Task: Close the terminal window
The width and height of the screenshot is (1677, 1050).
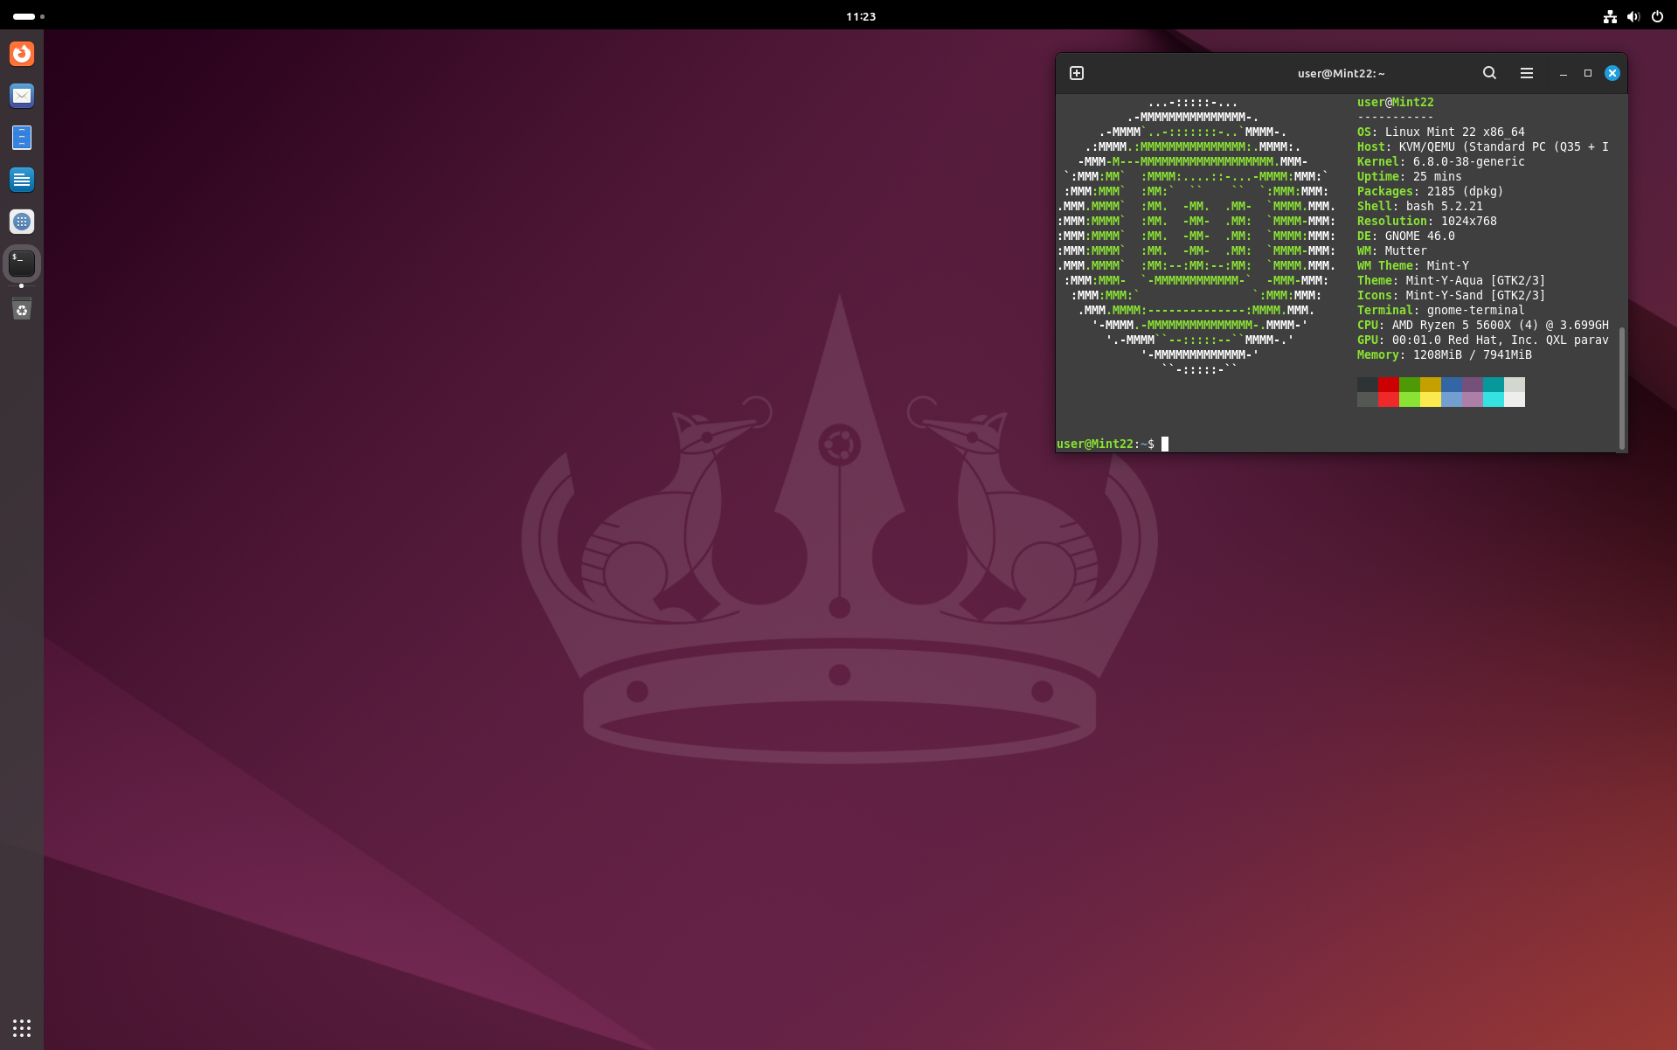Action: [1612, 73]
